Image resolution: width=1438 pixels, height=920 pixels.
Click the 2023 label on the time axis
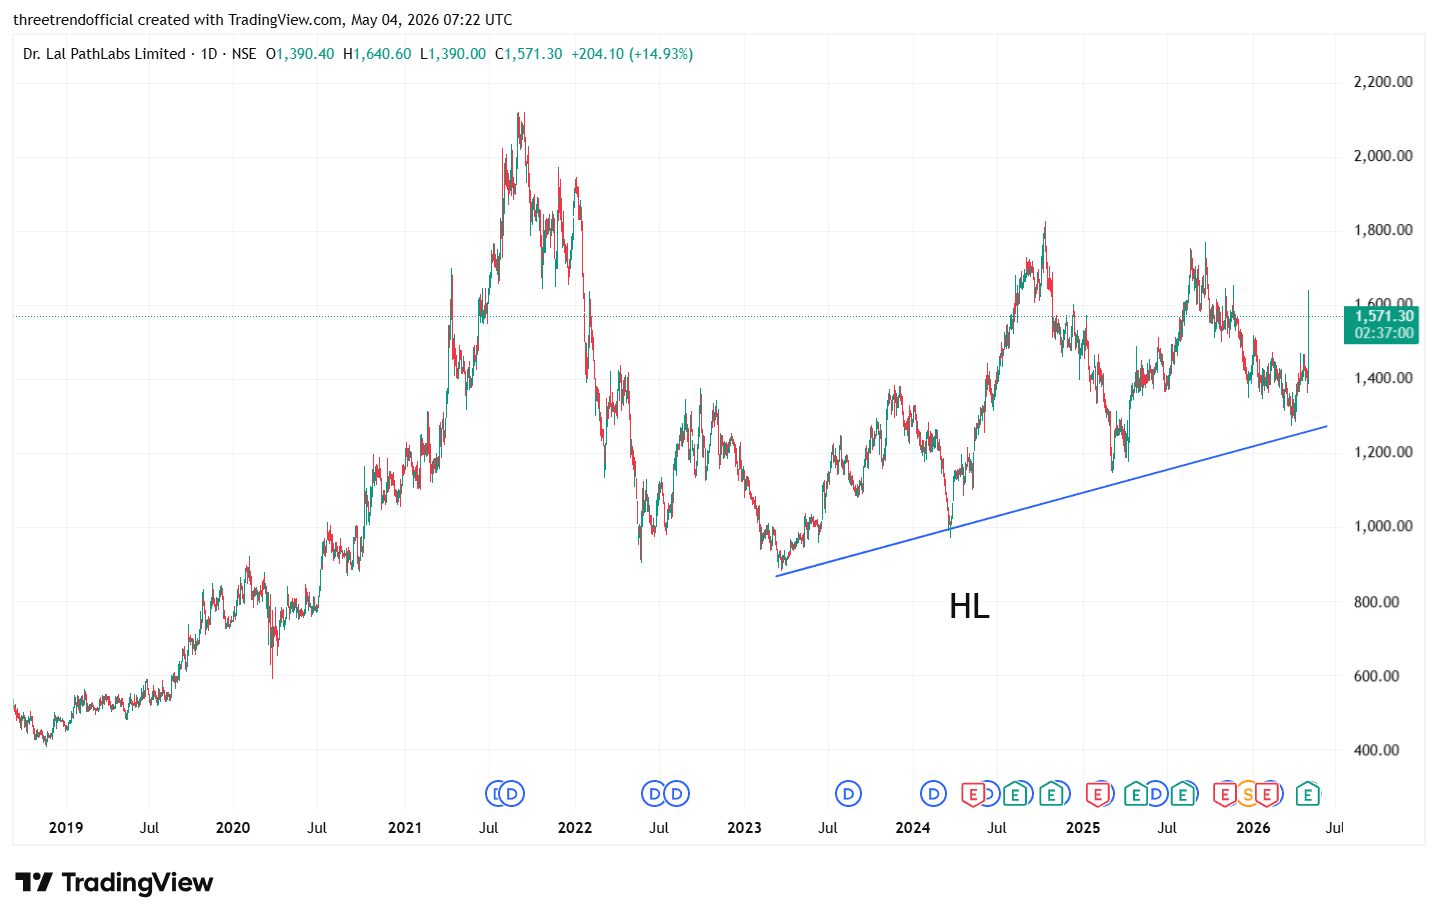744,828
